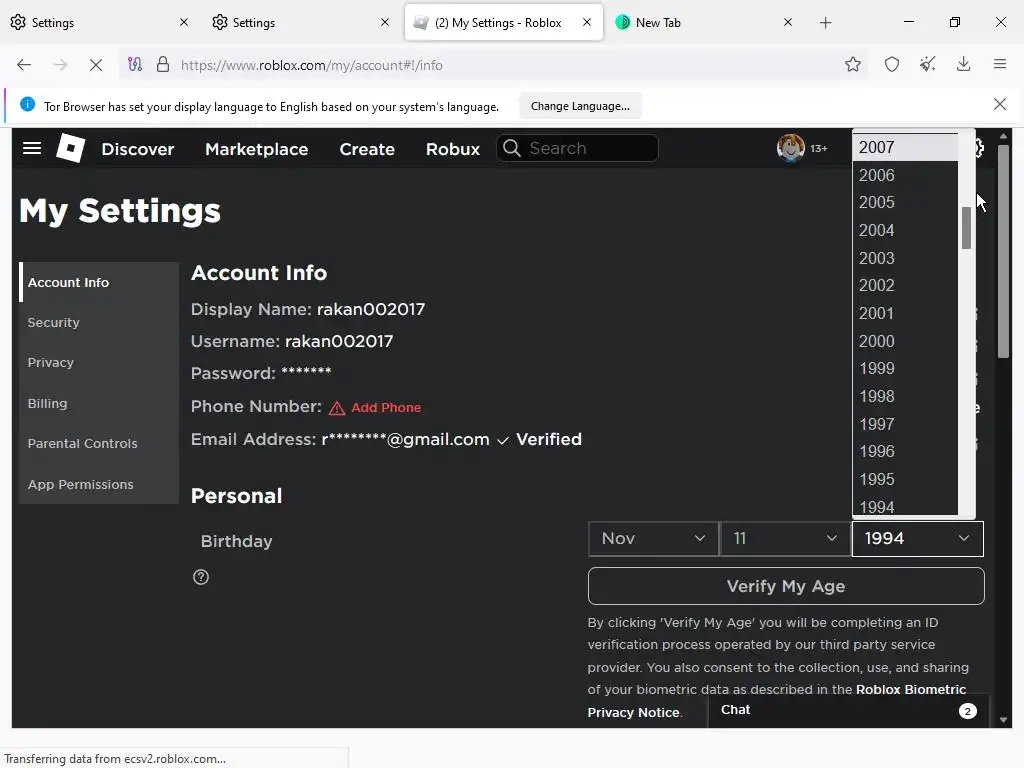
Task: Open Security settings section
Action: 99,323
